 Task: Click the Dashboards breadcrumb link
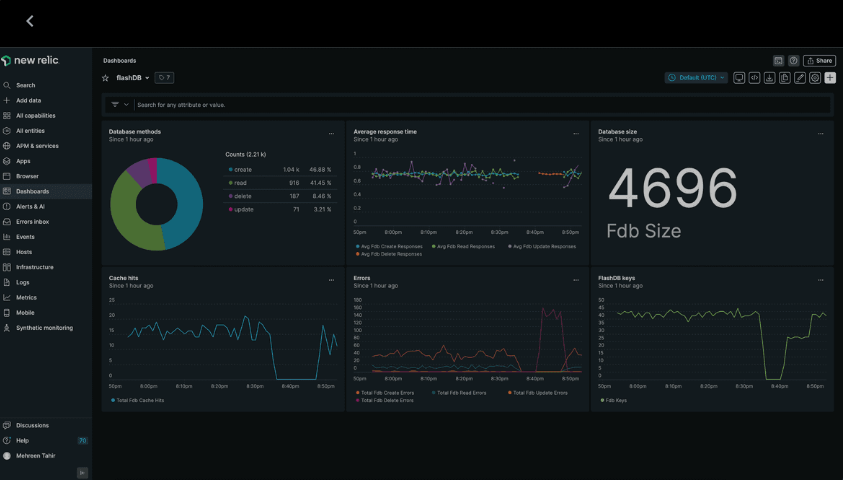(119, 61)
